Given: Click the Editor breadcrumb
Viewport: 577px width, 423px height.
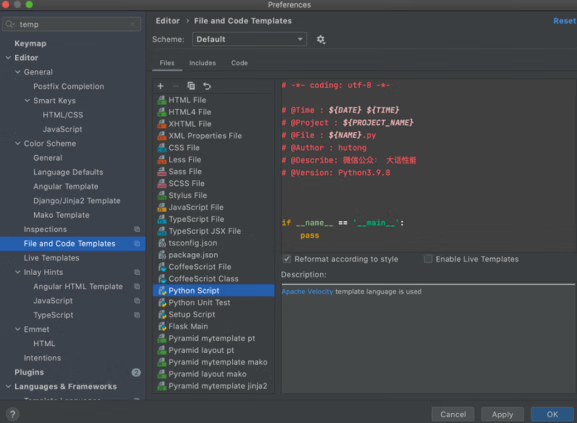Looking at the screenshot, I should point(167,21).
